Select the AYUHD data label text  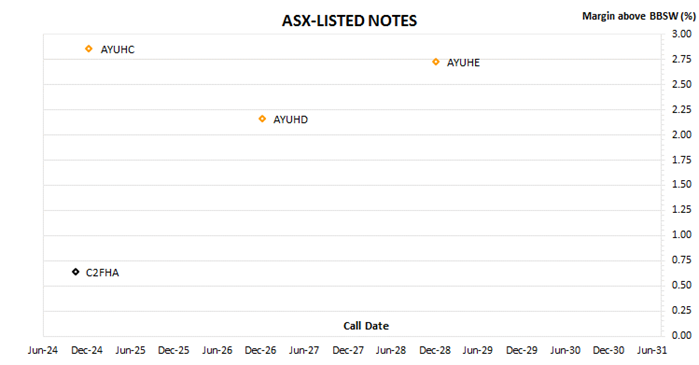pos(290,120)
